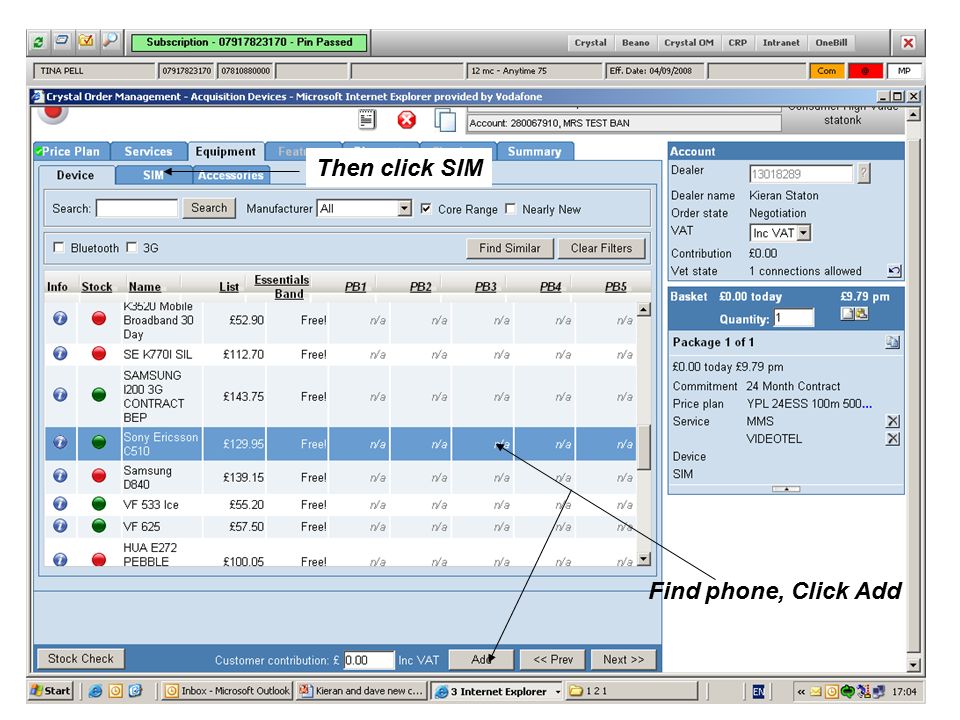Click the Clear Filters button
This screenshot has height=720, width=960.
point(601,248)
